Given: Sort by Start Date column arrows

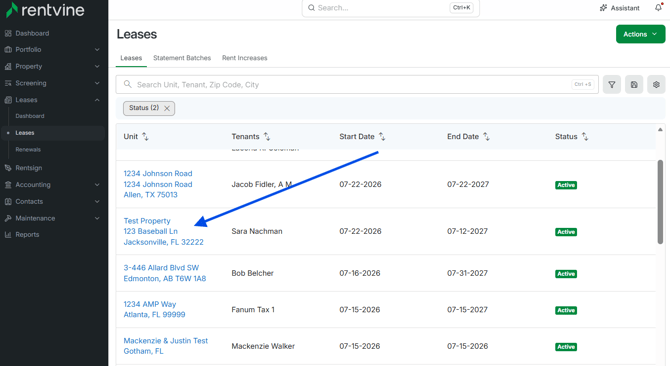Looking at the screenshot, I should 382,136.
